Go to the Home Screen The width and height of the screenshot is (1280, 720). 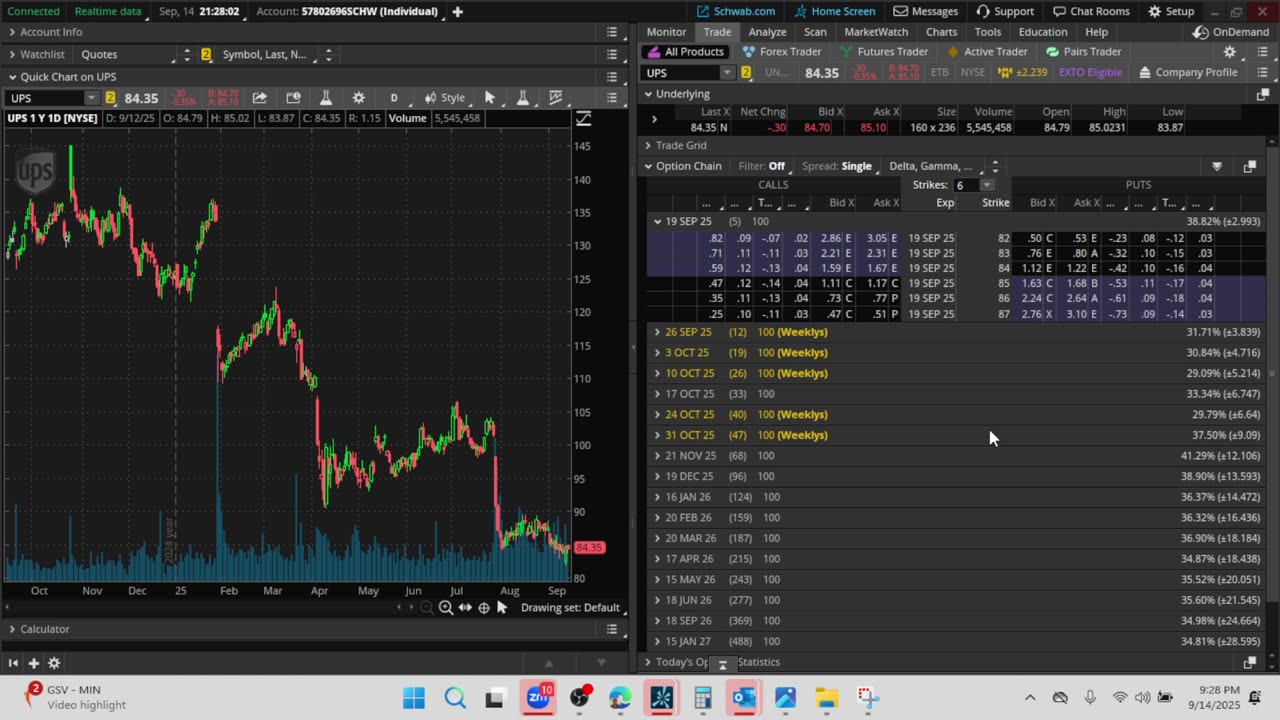point(834,11)
